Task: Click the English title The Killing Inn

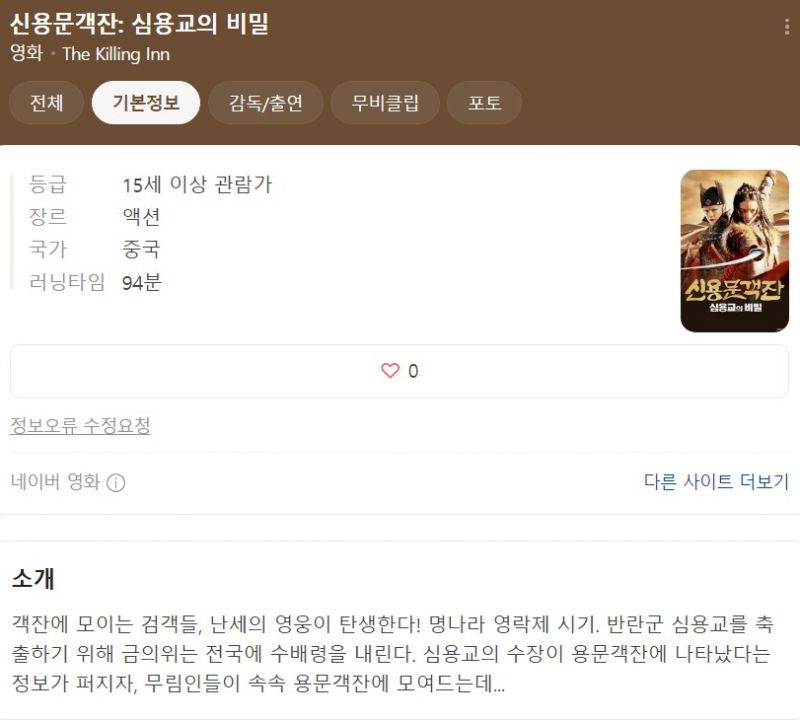Action: [x=116, y=54]
